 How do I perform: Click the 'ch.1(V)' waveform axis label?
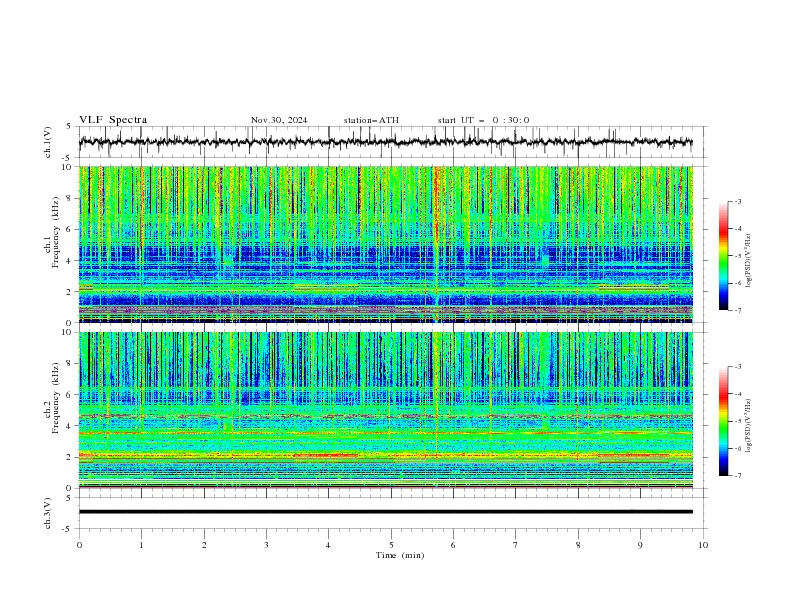(x=48, y=142)
